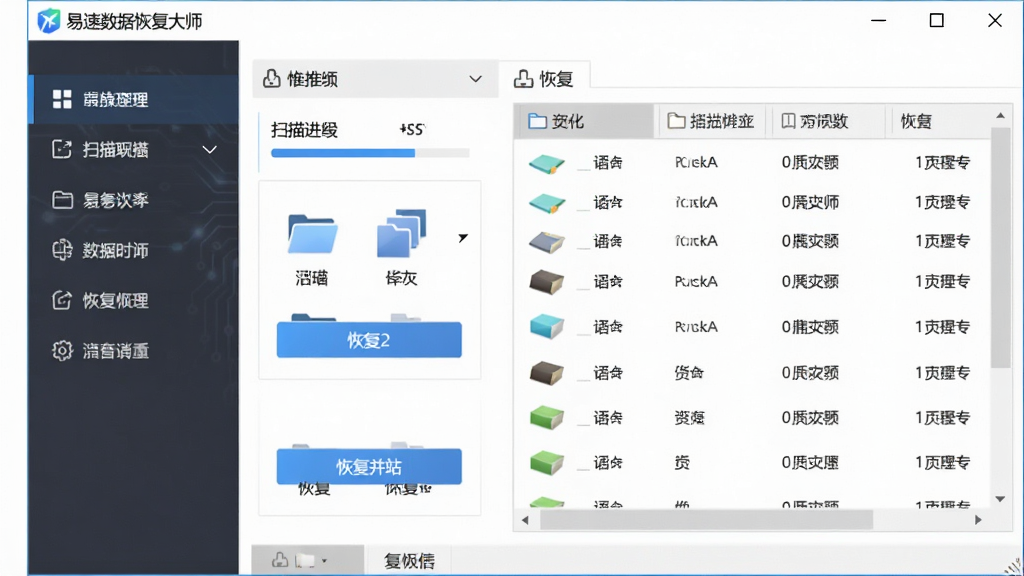
Task: Switch to the 复恢信 tab at the bottom
Action: tap(409, 560)
